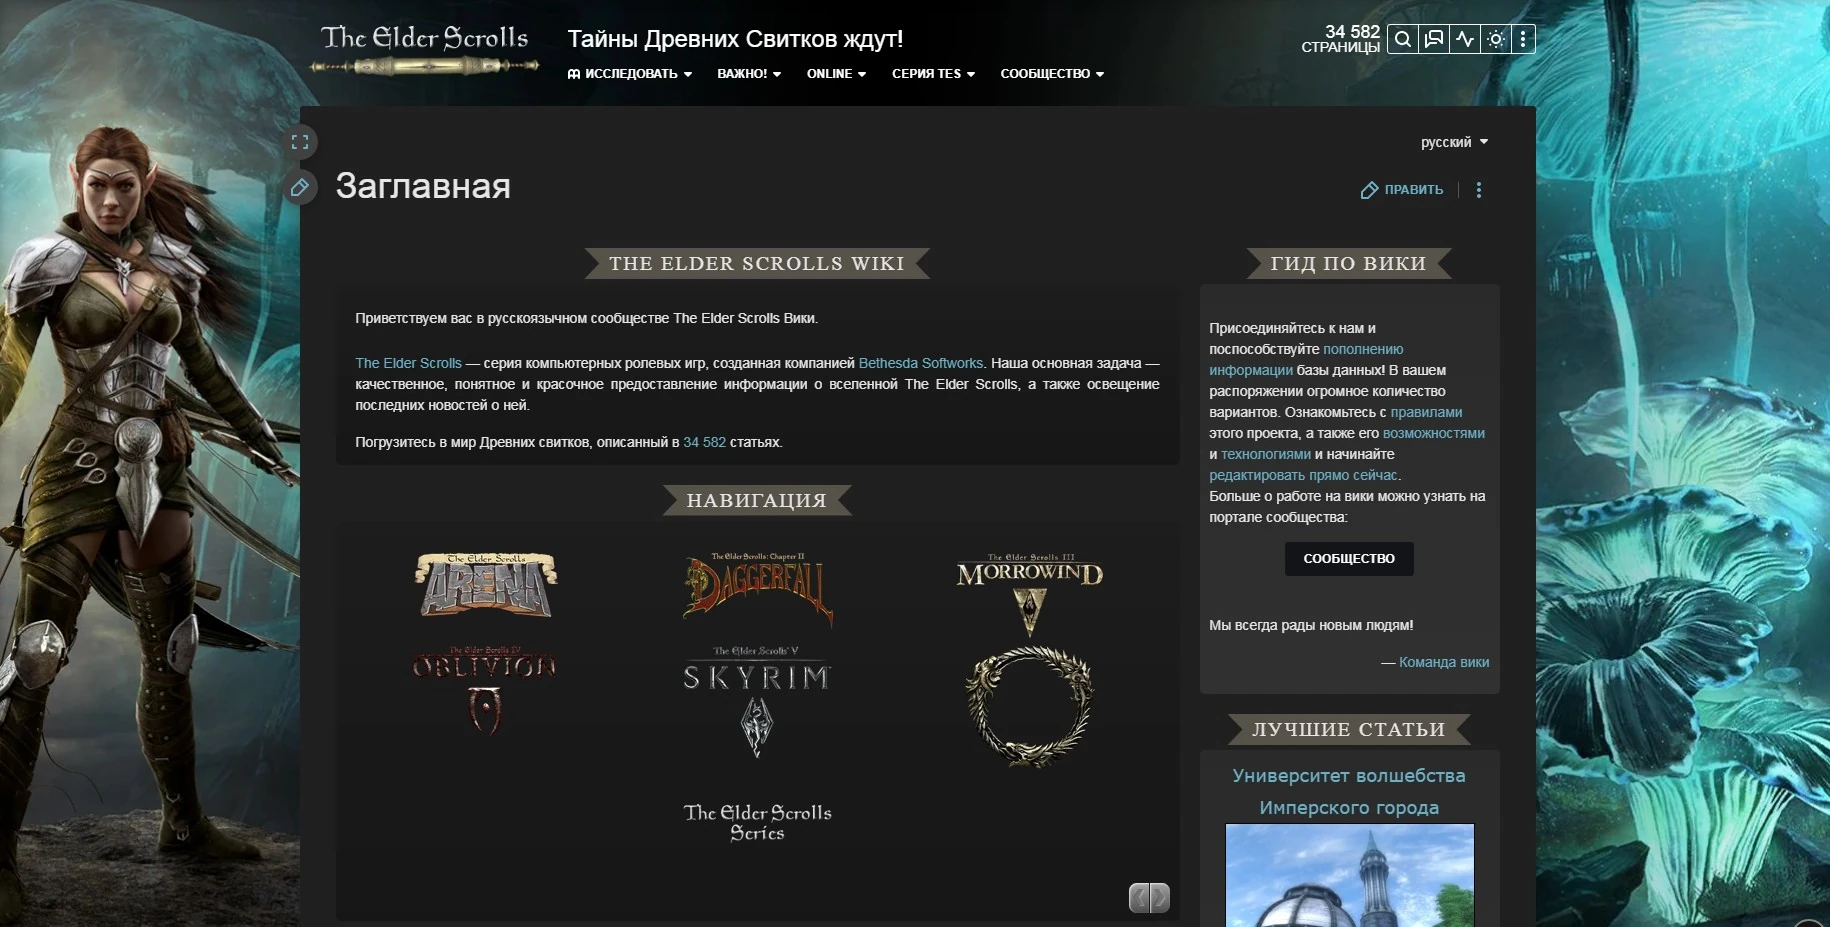The width and height of the screenshot is (1830, 927).
Task: Open the Elder Scrolls Online ouroboros logo
Action: pos(1030,706)
